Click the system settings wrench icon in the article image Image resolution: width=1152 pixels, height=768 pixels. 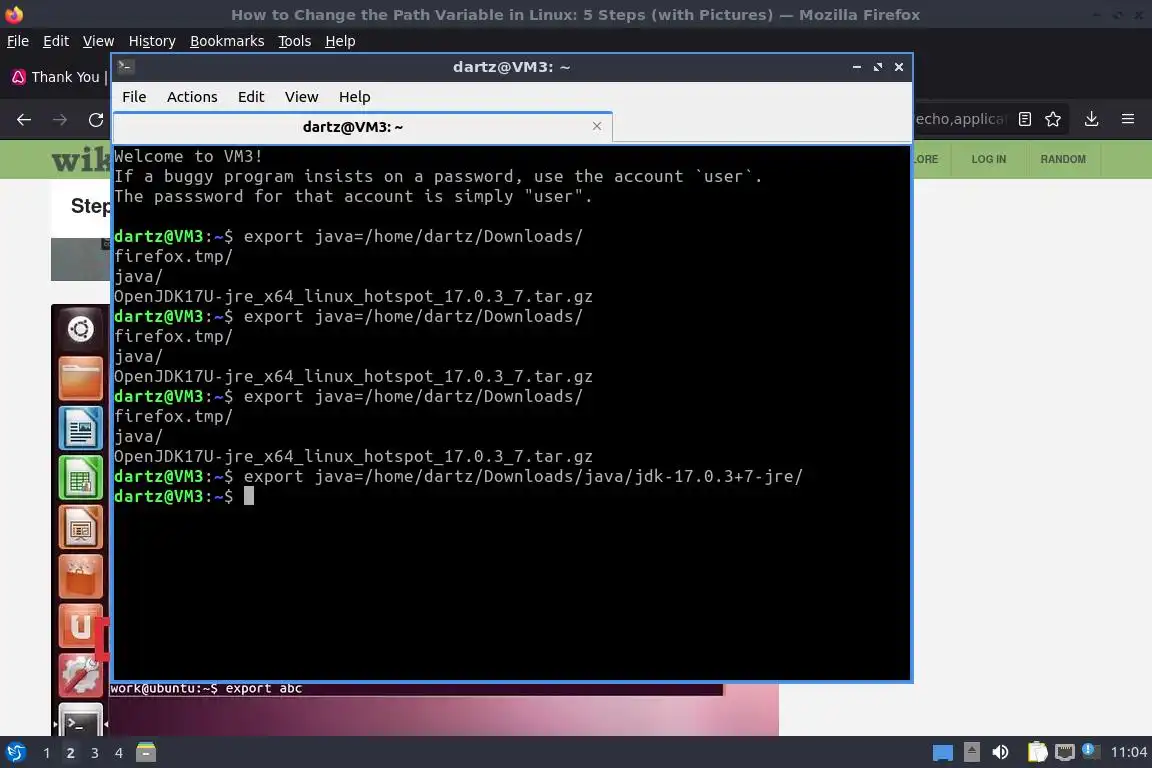[x=81, y=675]
